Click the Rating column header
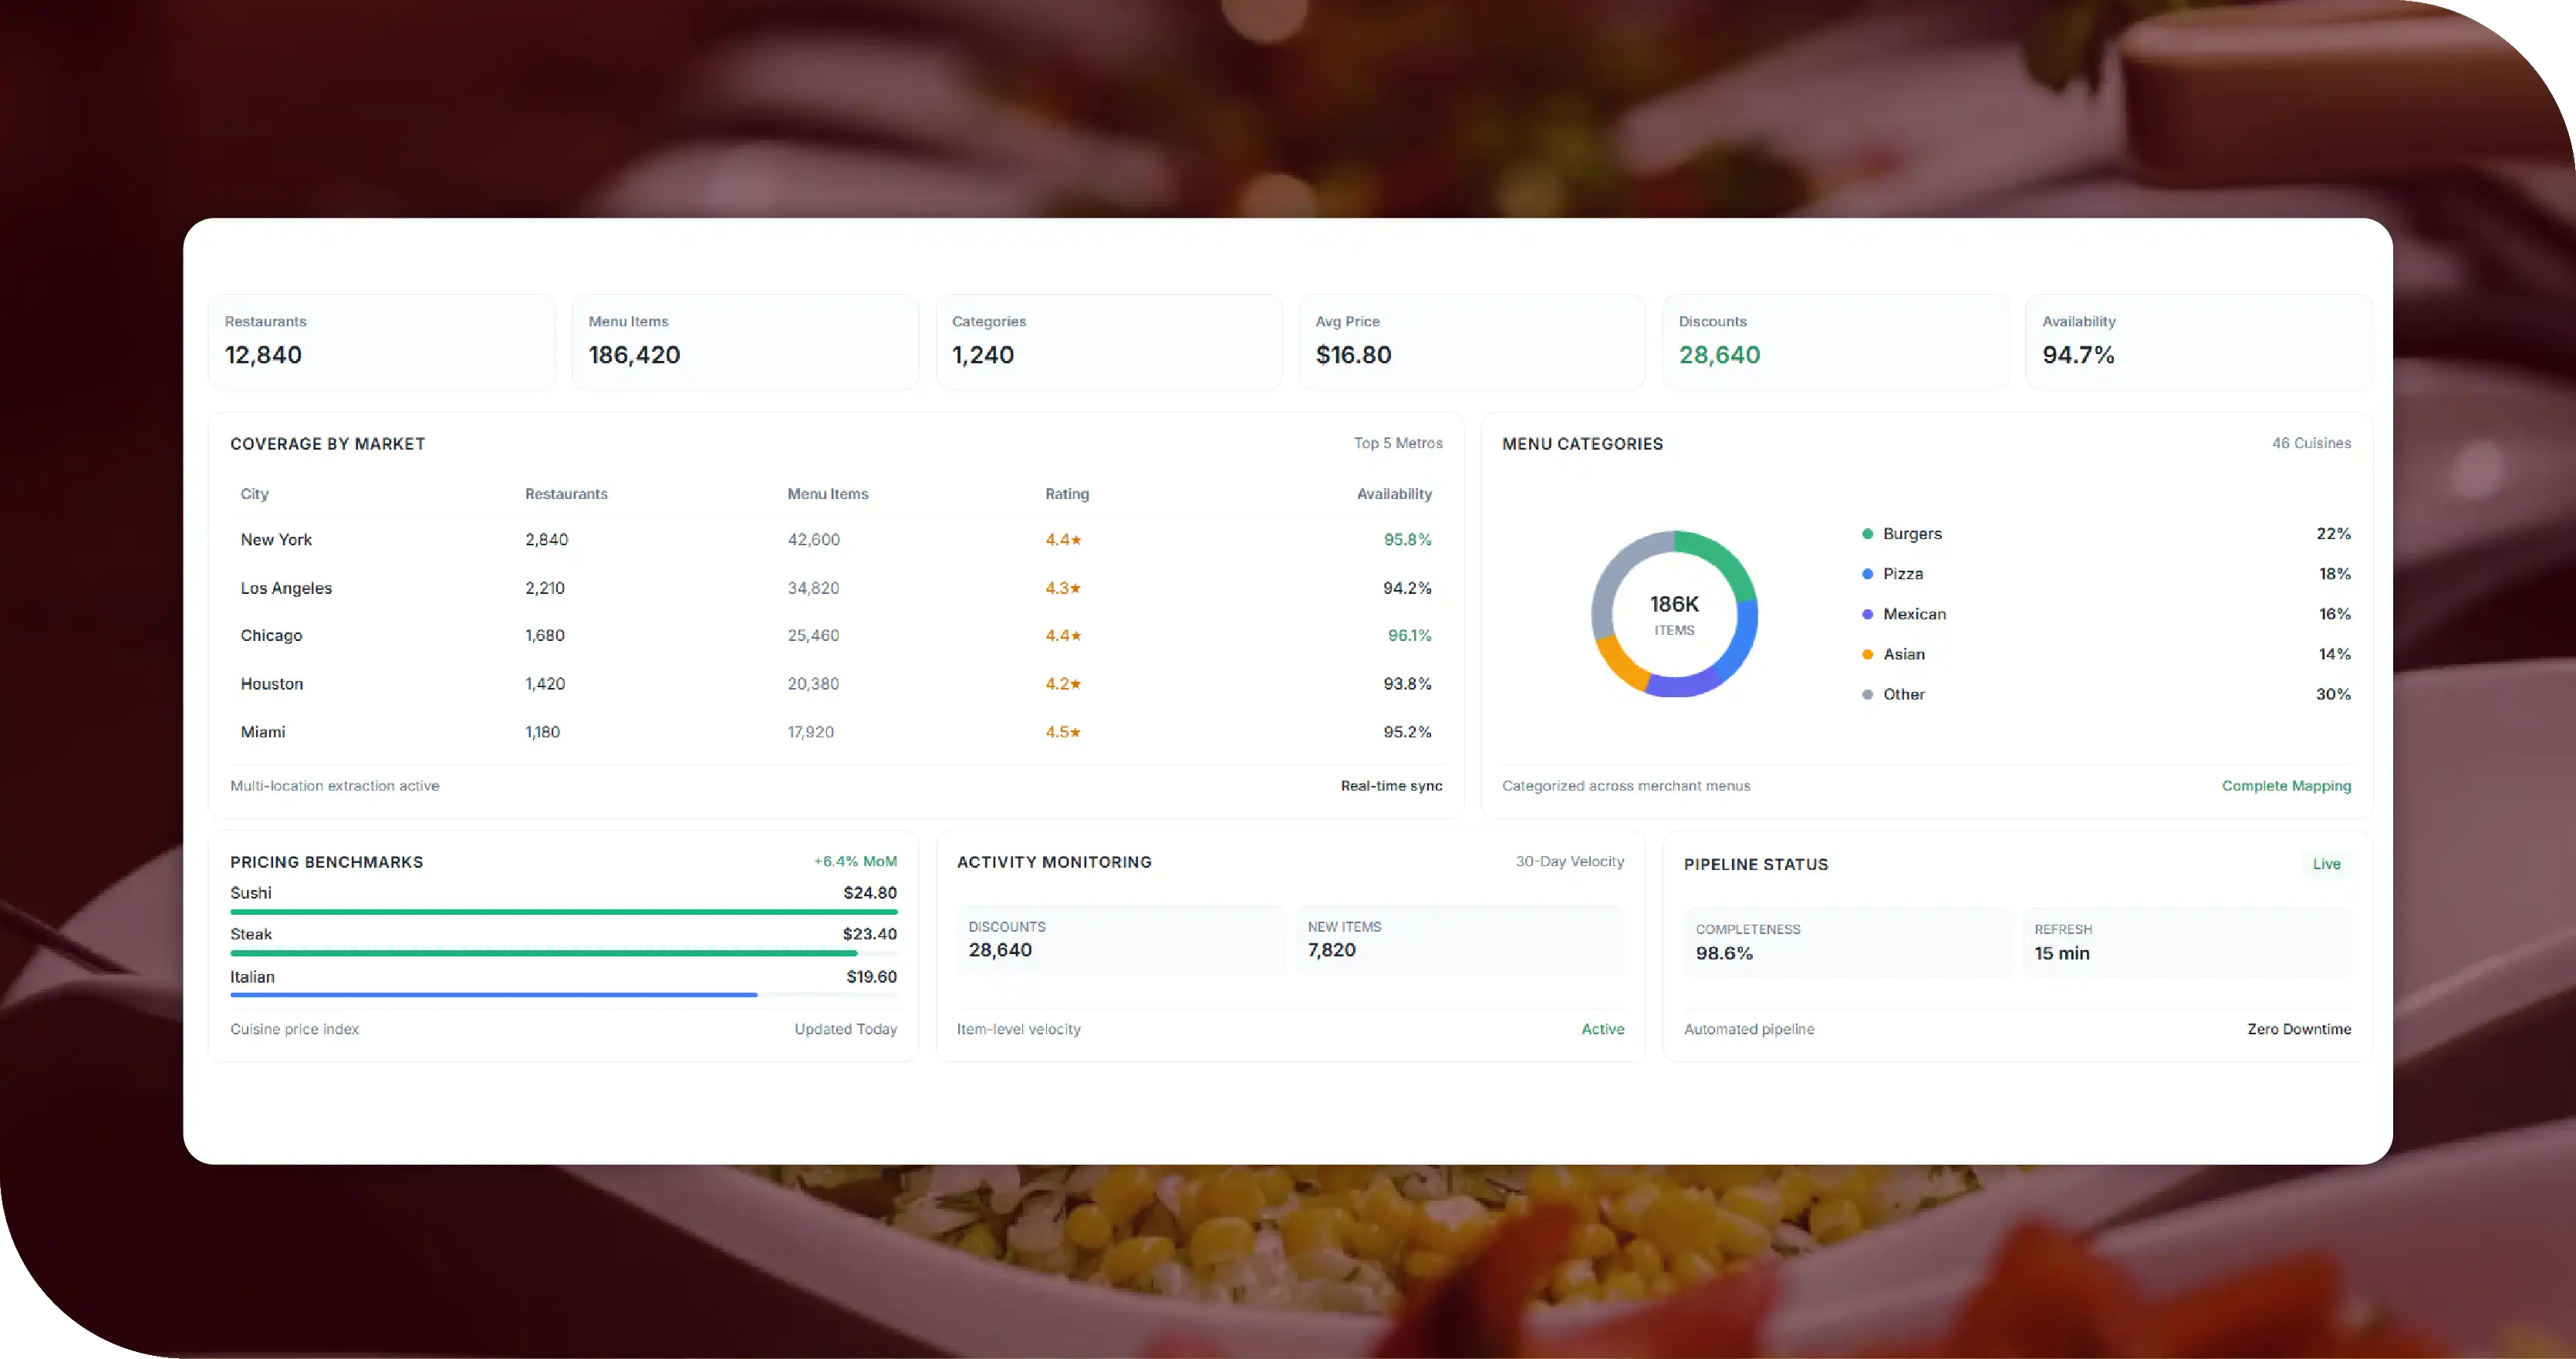 coord(1067,494)
